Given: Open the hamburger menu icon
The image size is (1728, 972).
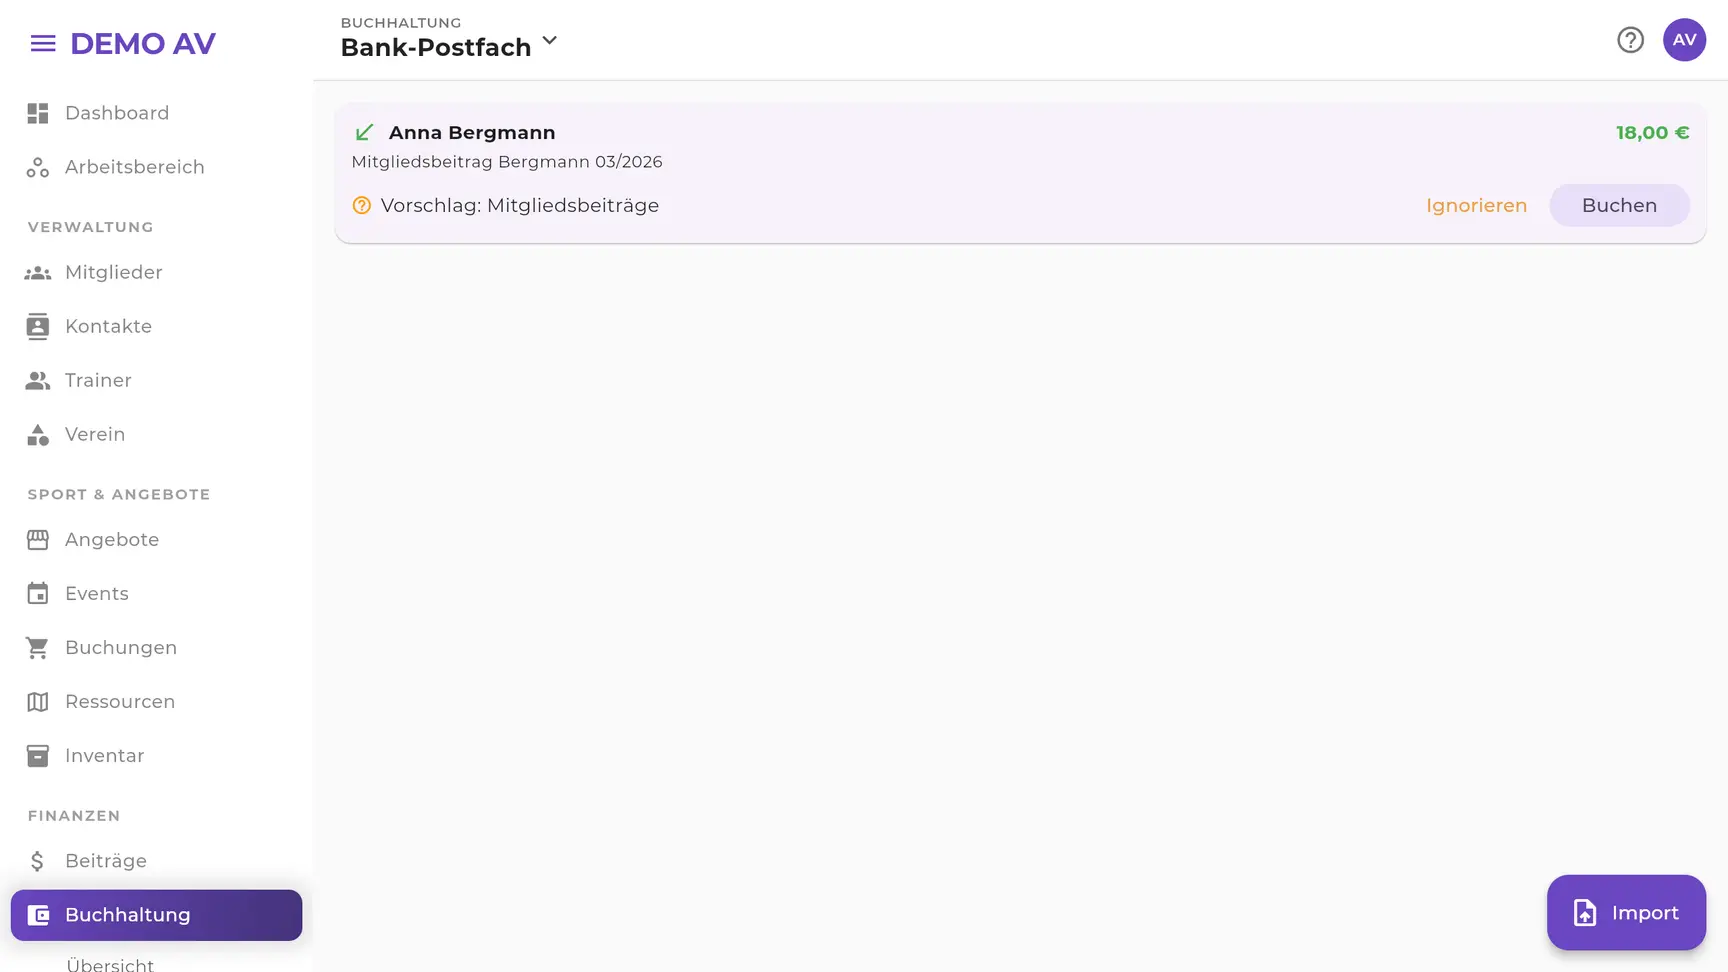Looking at the screenshot, I should pos(43,43).
